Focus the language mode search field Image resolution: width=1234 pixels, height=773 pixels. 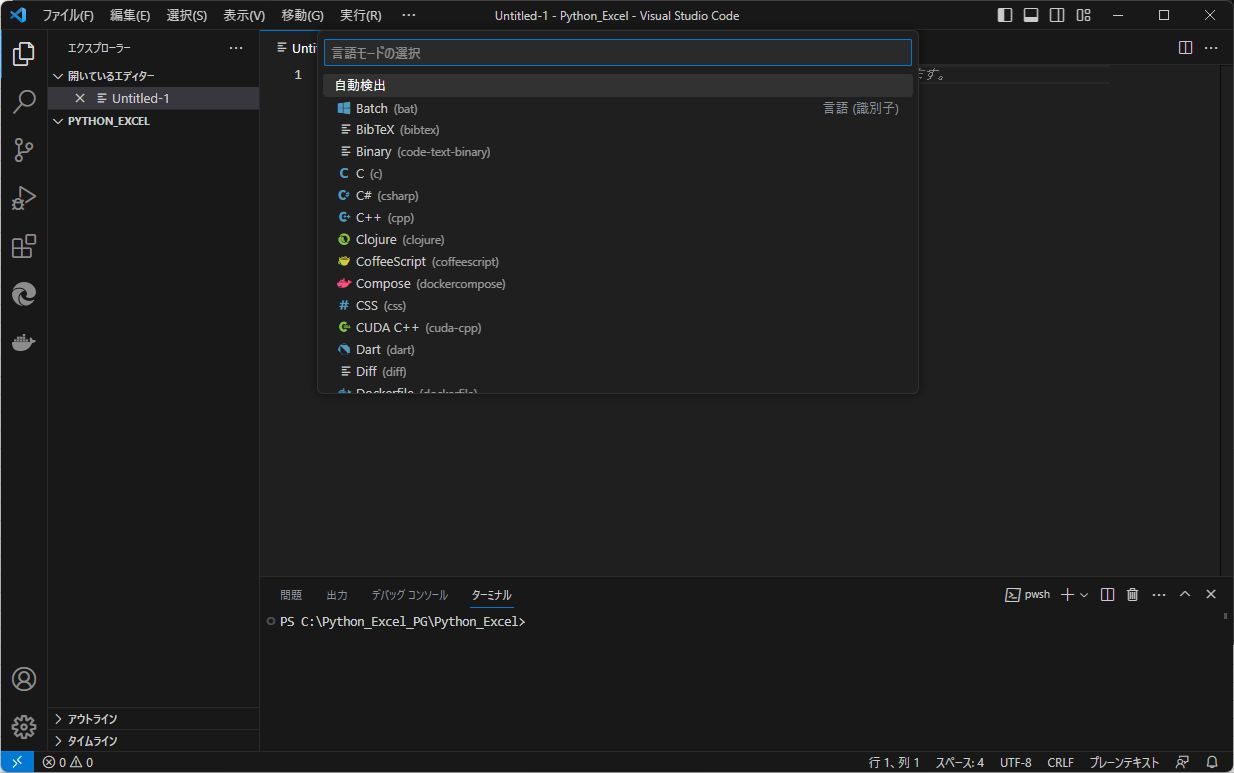click(618, 53)
